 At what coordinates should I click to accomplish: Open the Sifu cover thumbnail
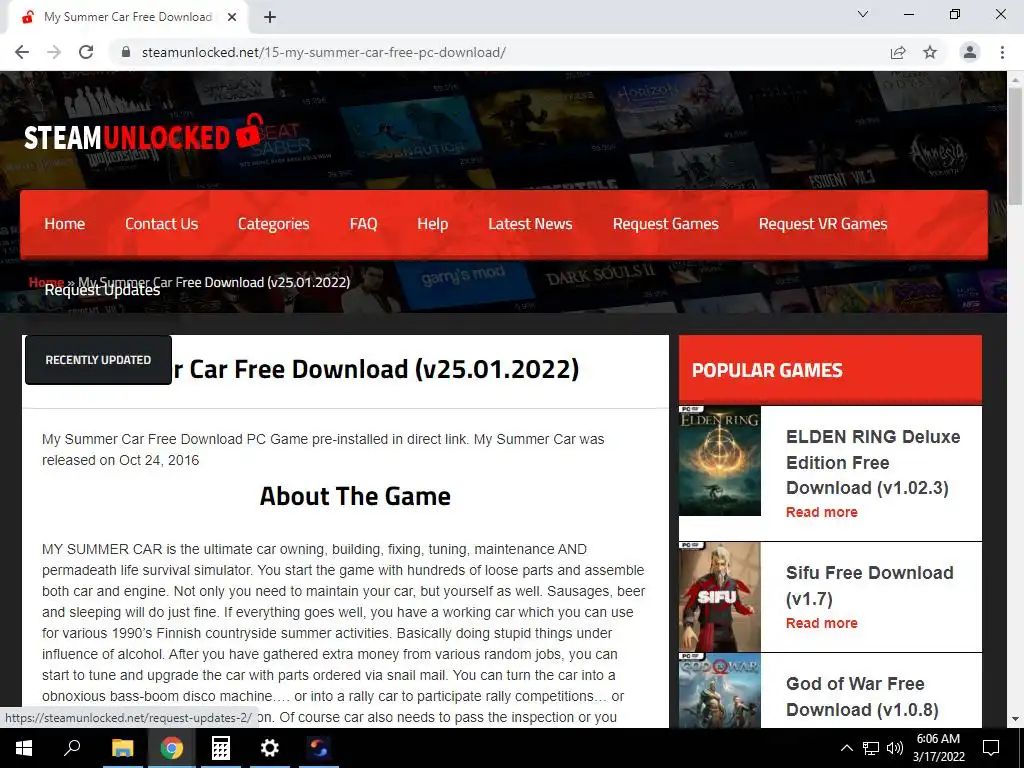[x=720, y=597]
